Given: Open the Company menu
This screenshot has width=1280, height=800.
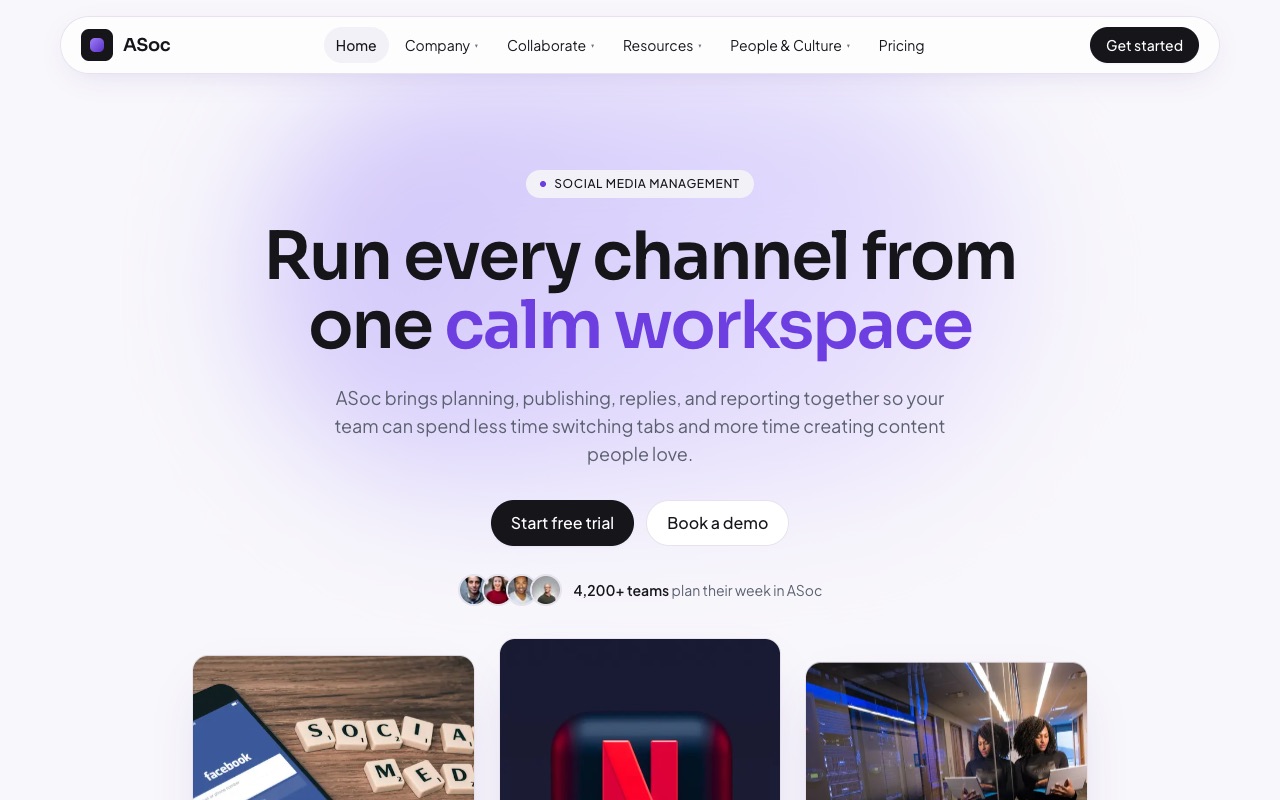Looking at the screenshot, I should (442, 45).
